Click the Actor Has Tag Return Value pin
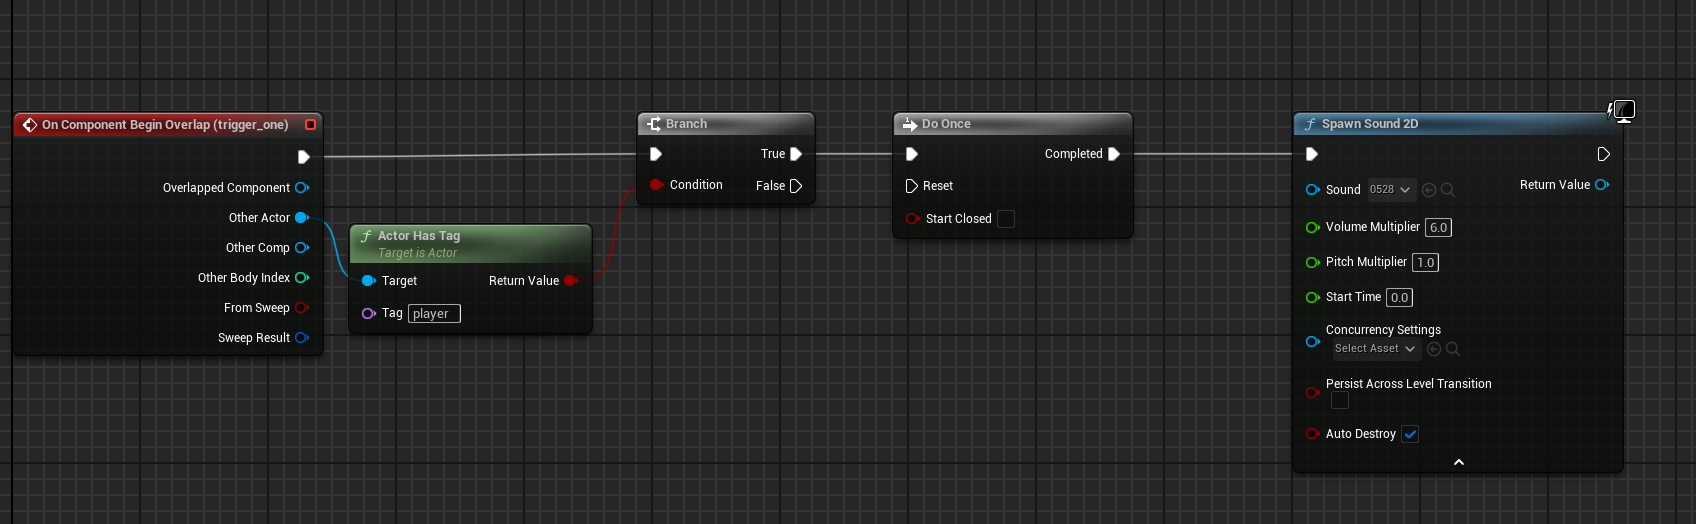Screen dimensions: 1696x524 click(571, 281)
